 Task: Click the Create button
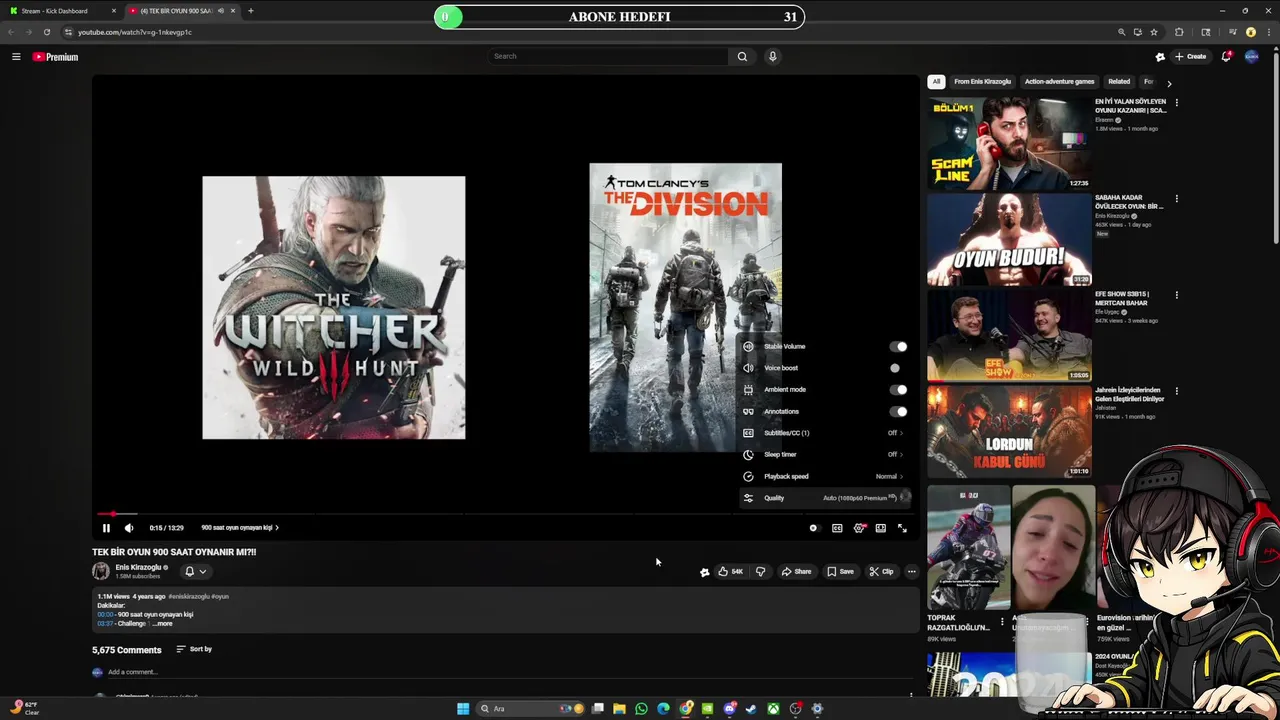pyautogui.click(x=1191, y=57)
